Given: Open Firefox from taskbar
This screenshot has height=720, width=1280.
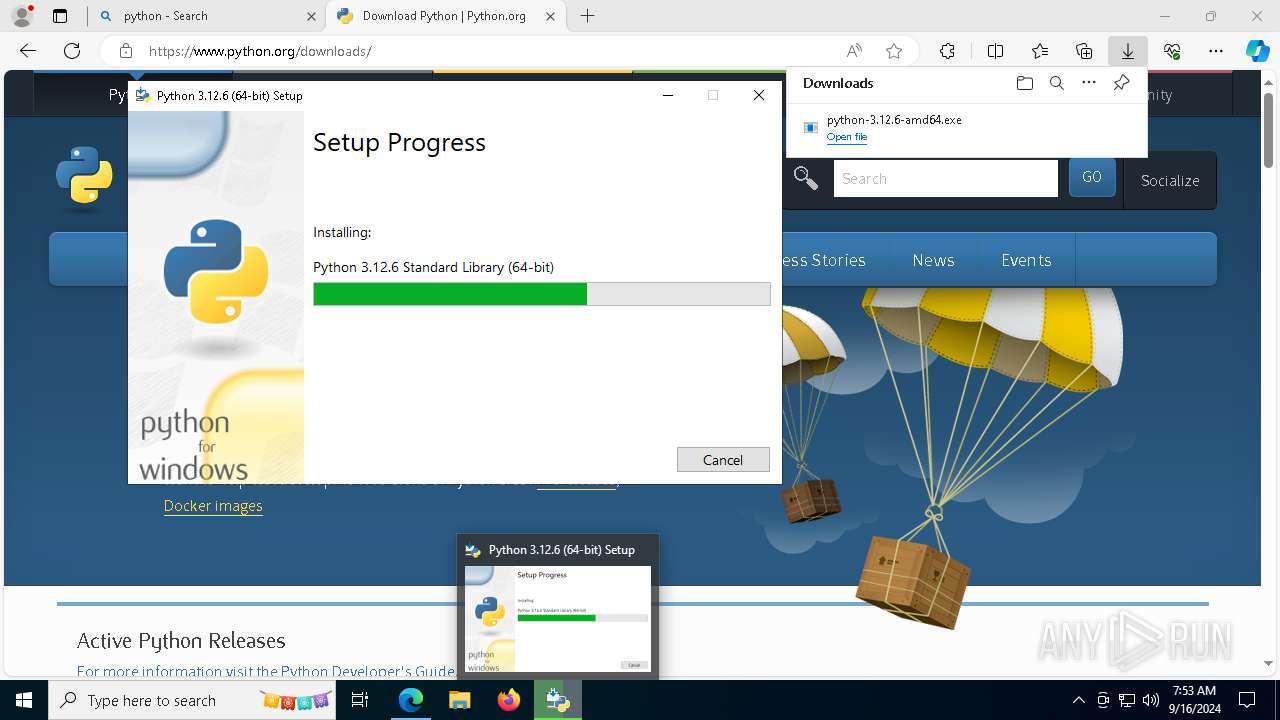Looking at the screenshot, I should (509, 700).
